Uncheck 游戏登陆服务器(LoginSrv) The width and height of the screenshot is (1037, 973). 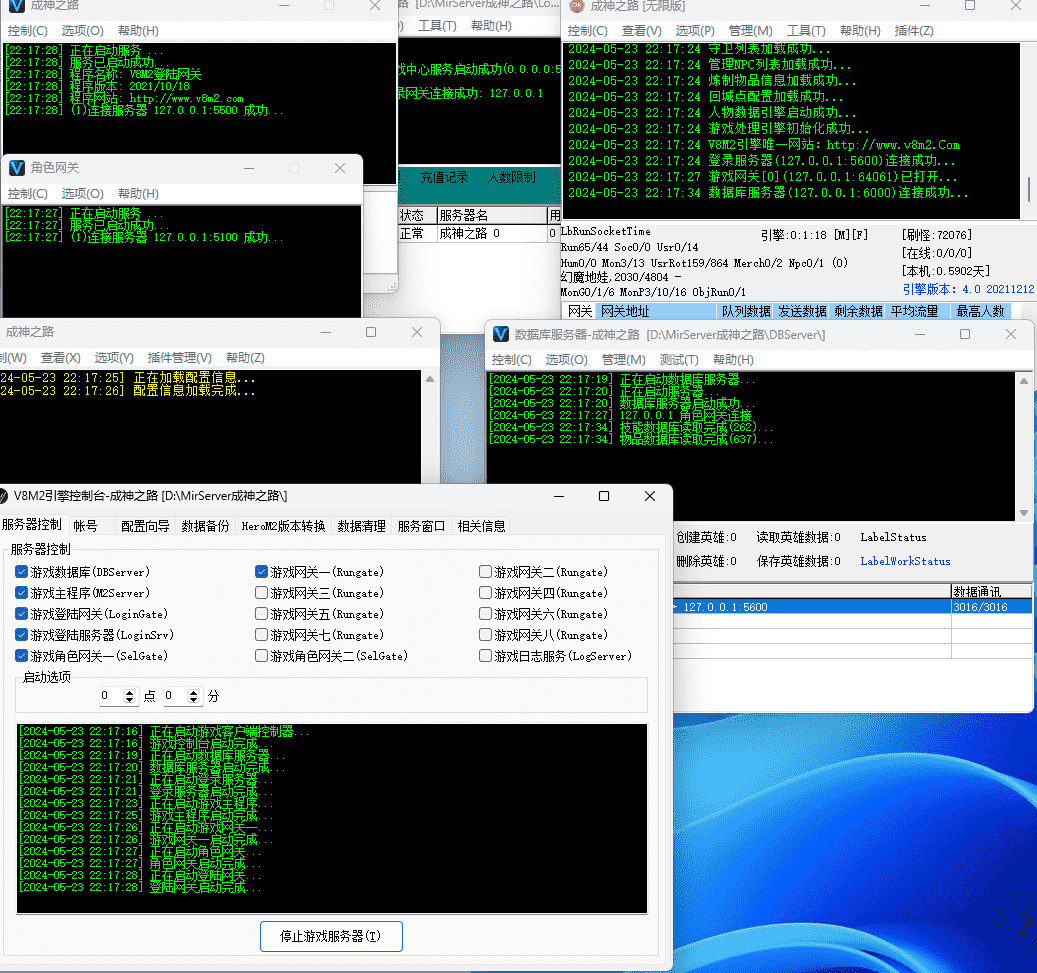[21, 635]
